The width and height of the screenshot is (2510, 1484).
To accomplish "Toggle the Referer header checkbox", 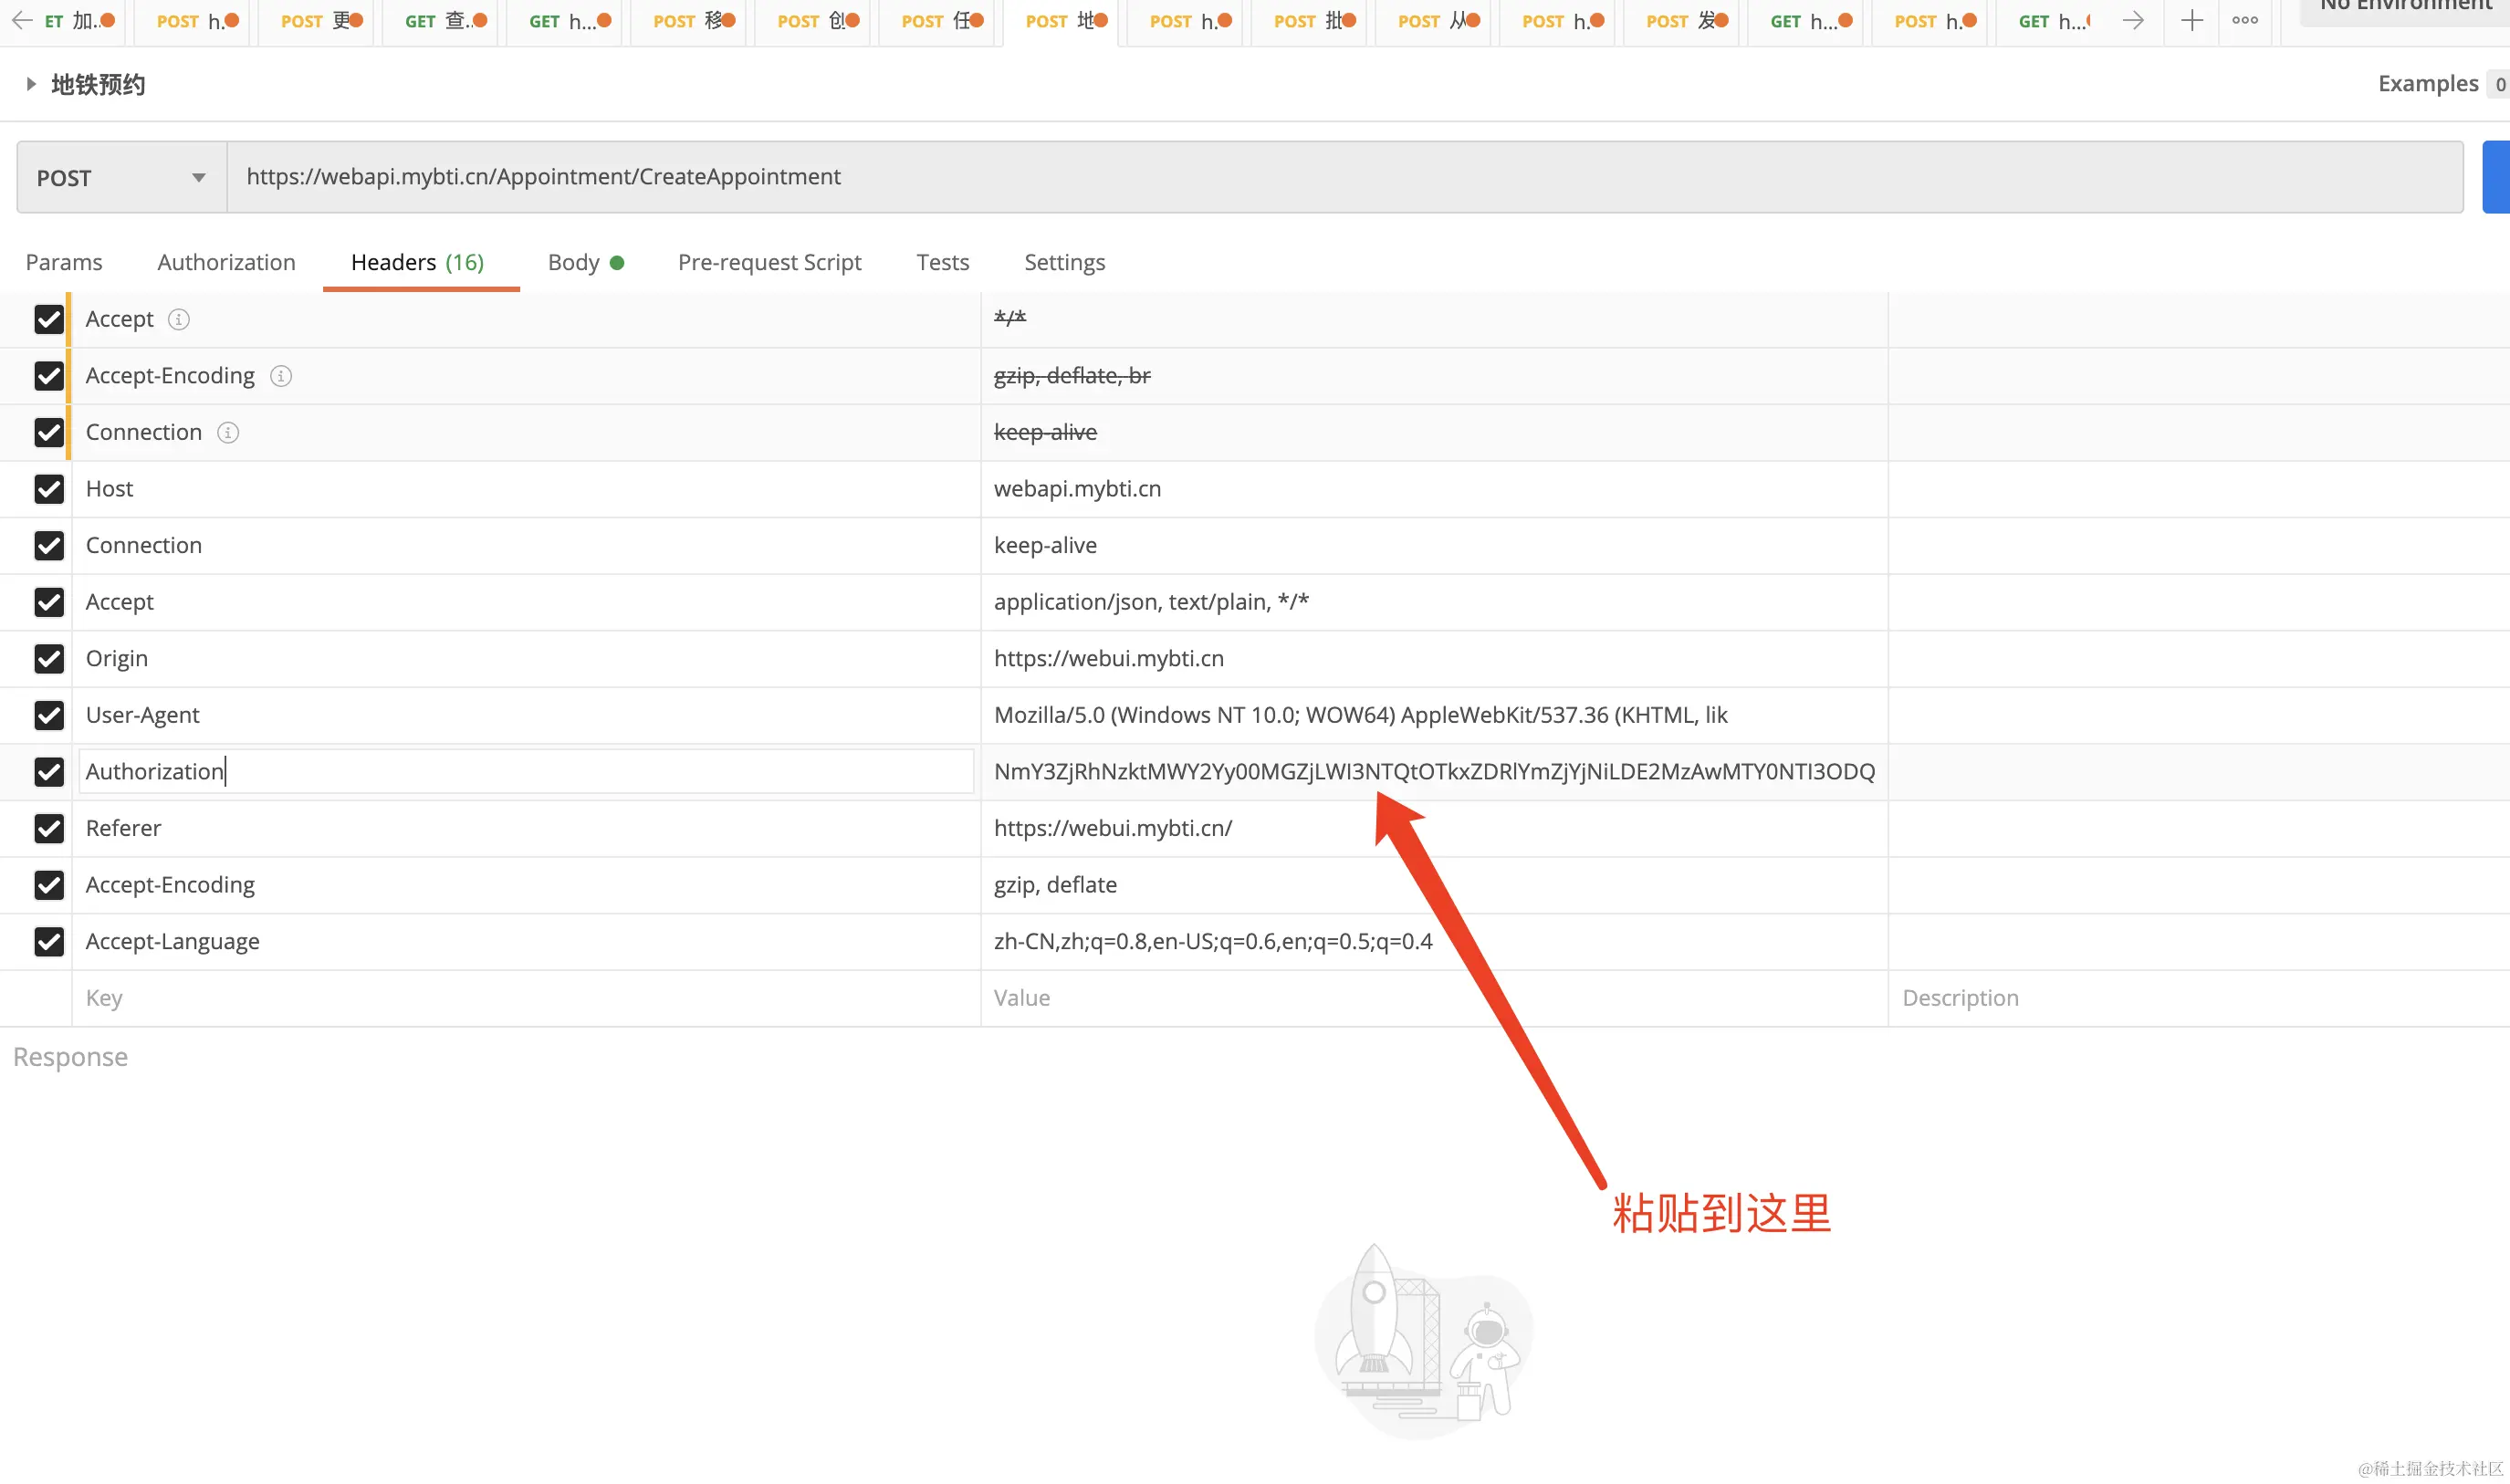I will pyautogui.click(x=49, y=828).
